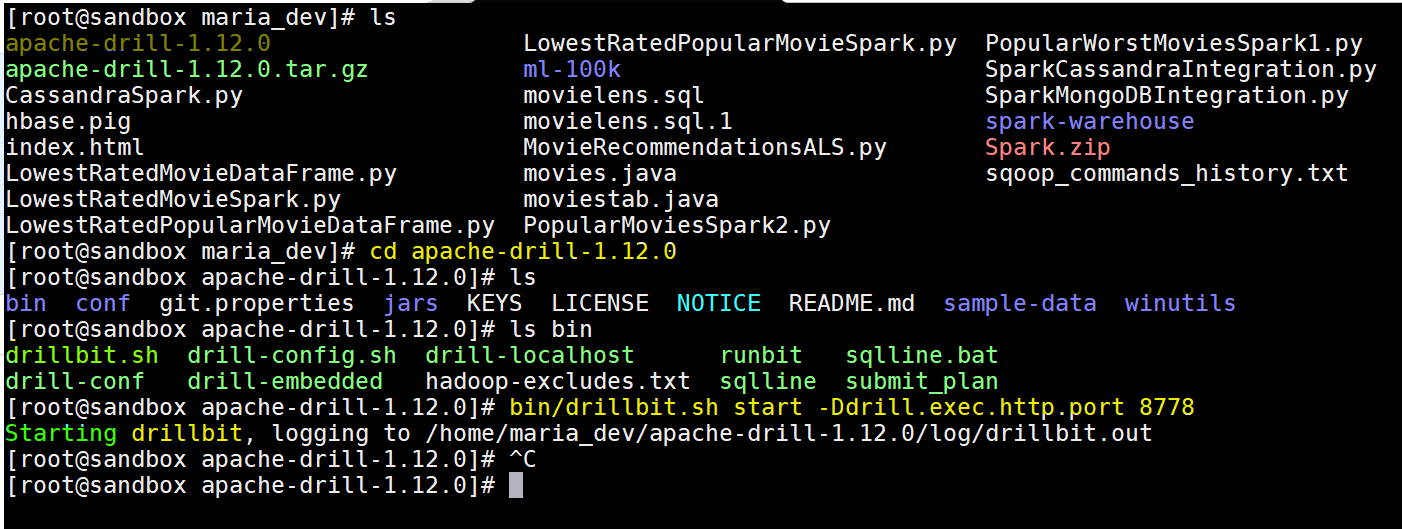Viewport: 1402px width, 529px height.
Task: Select the sample-data directory entry
Action: 1020,304
